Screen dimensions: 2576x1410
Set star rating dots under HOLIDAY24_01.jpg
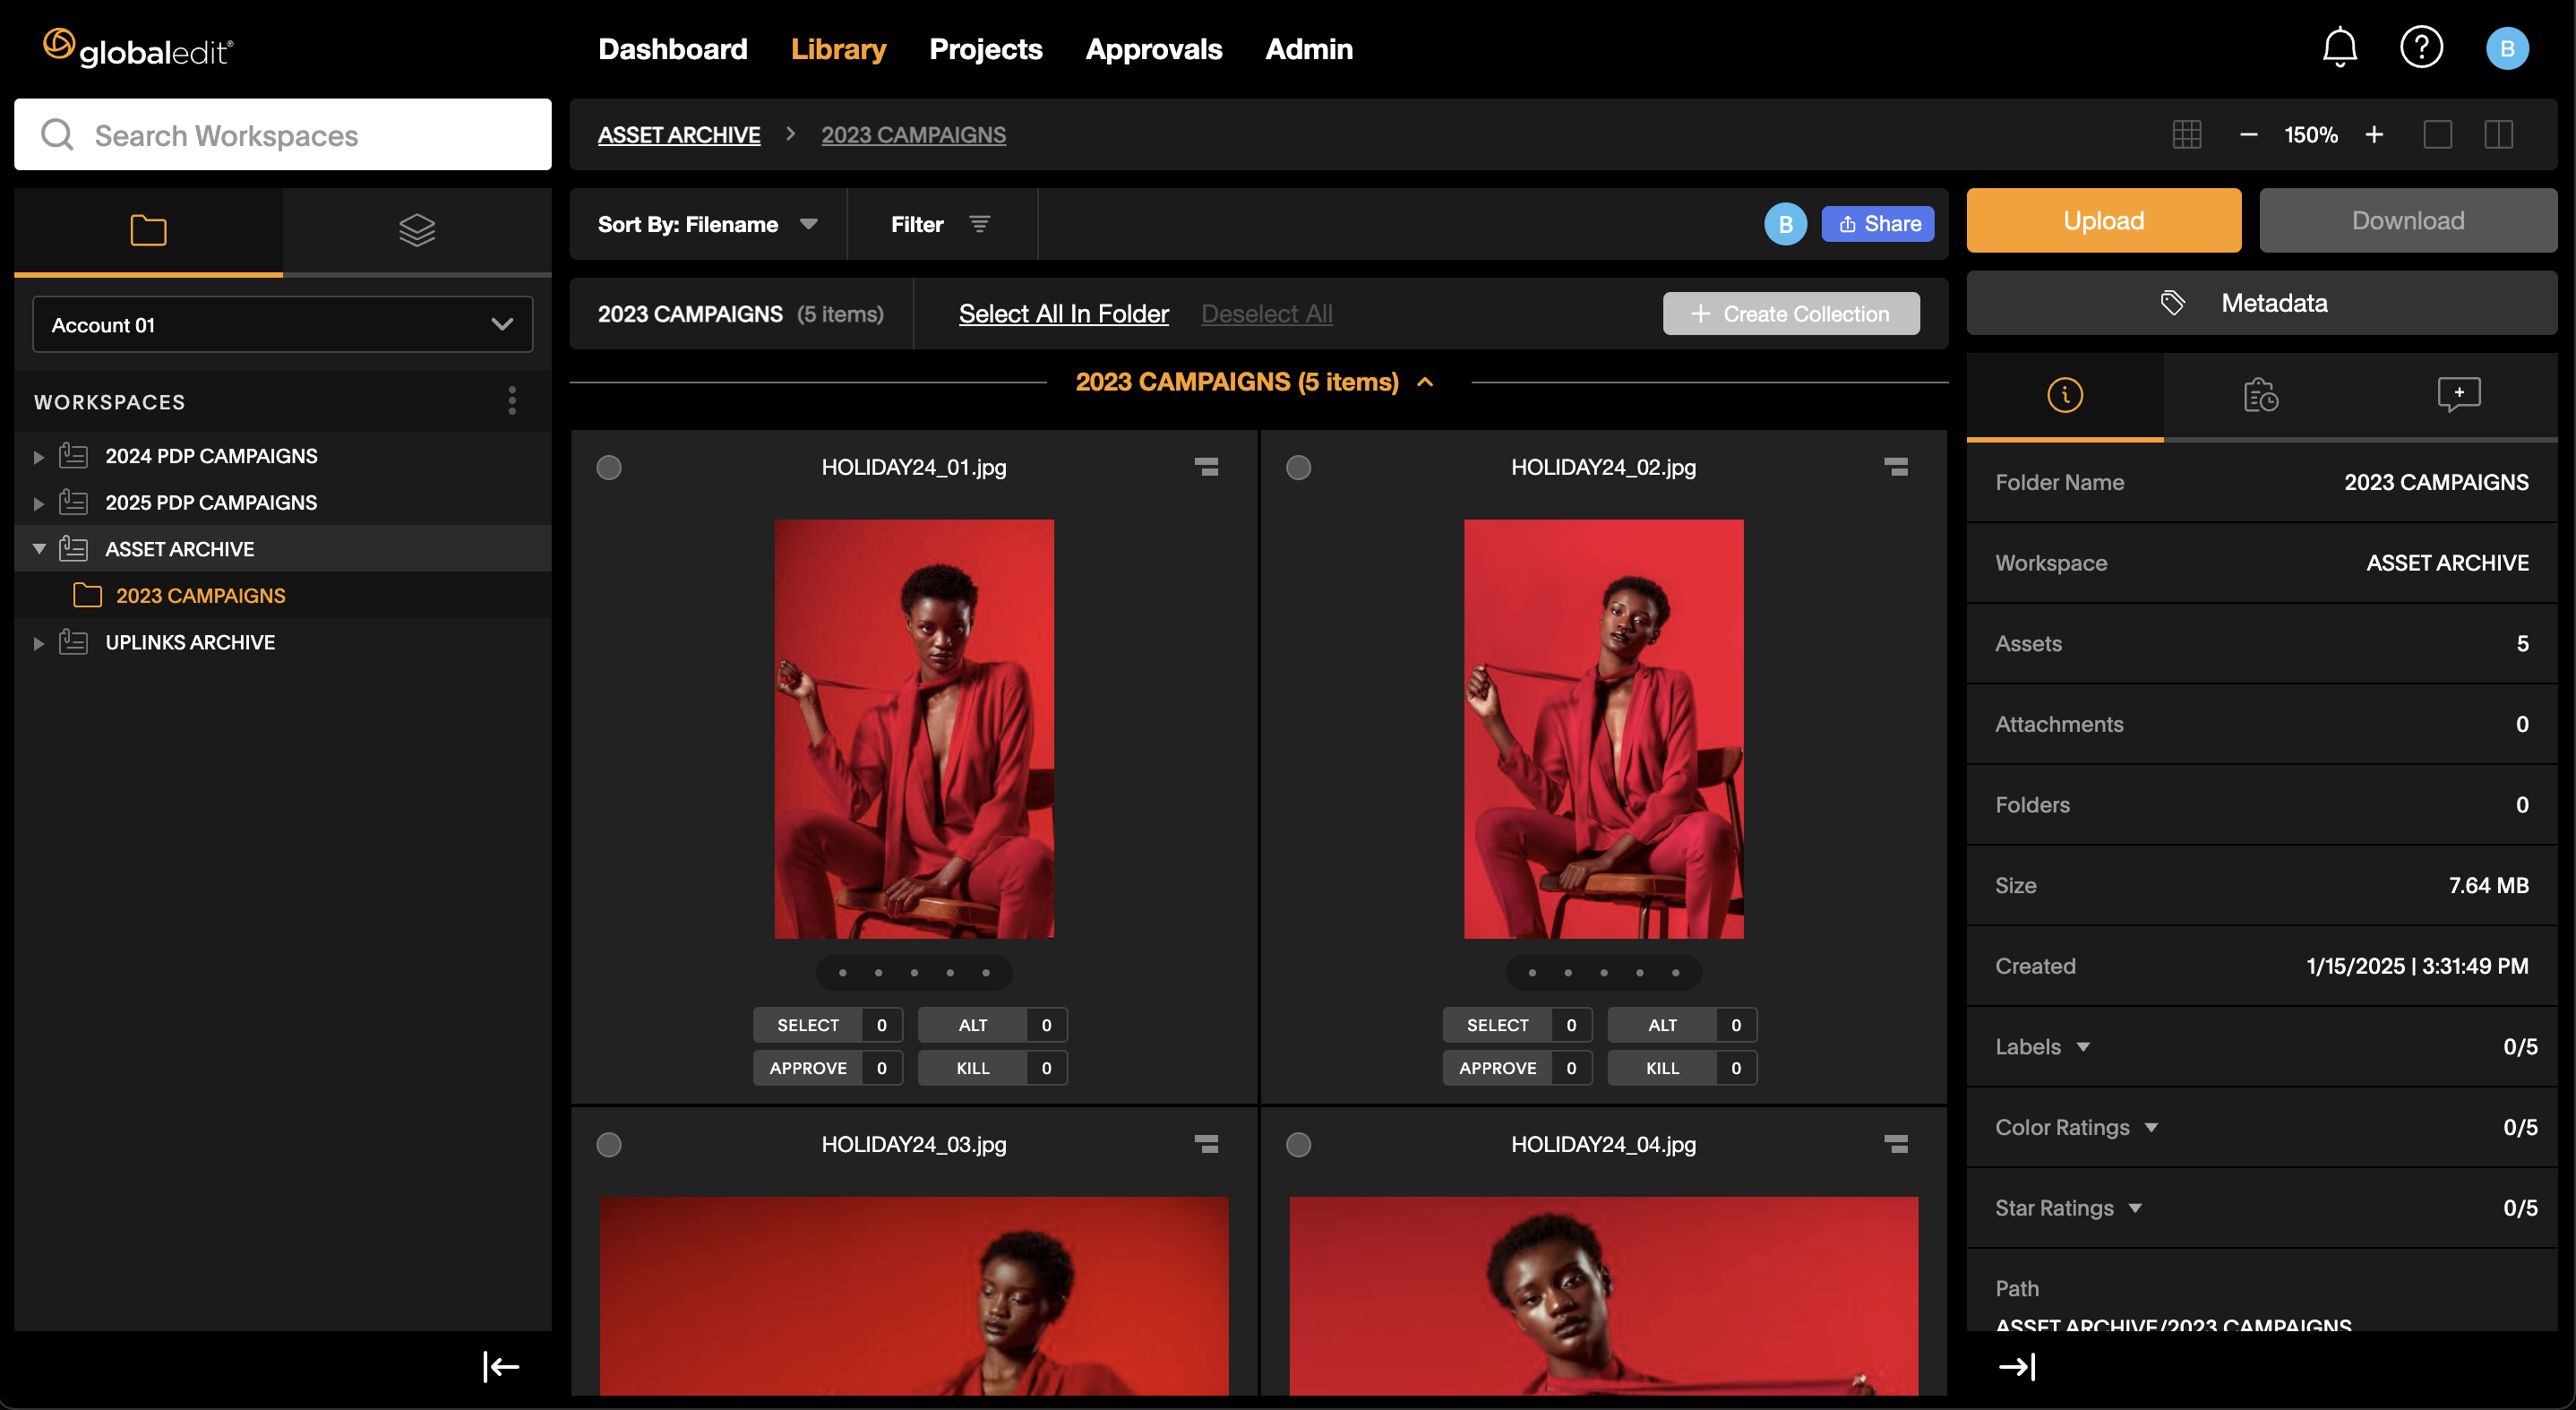tap(914, 973)
